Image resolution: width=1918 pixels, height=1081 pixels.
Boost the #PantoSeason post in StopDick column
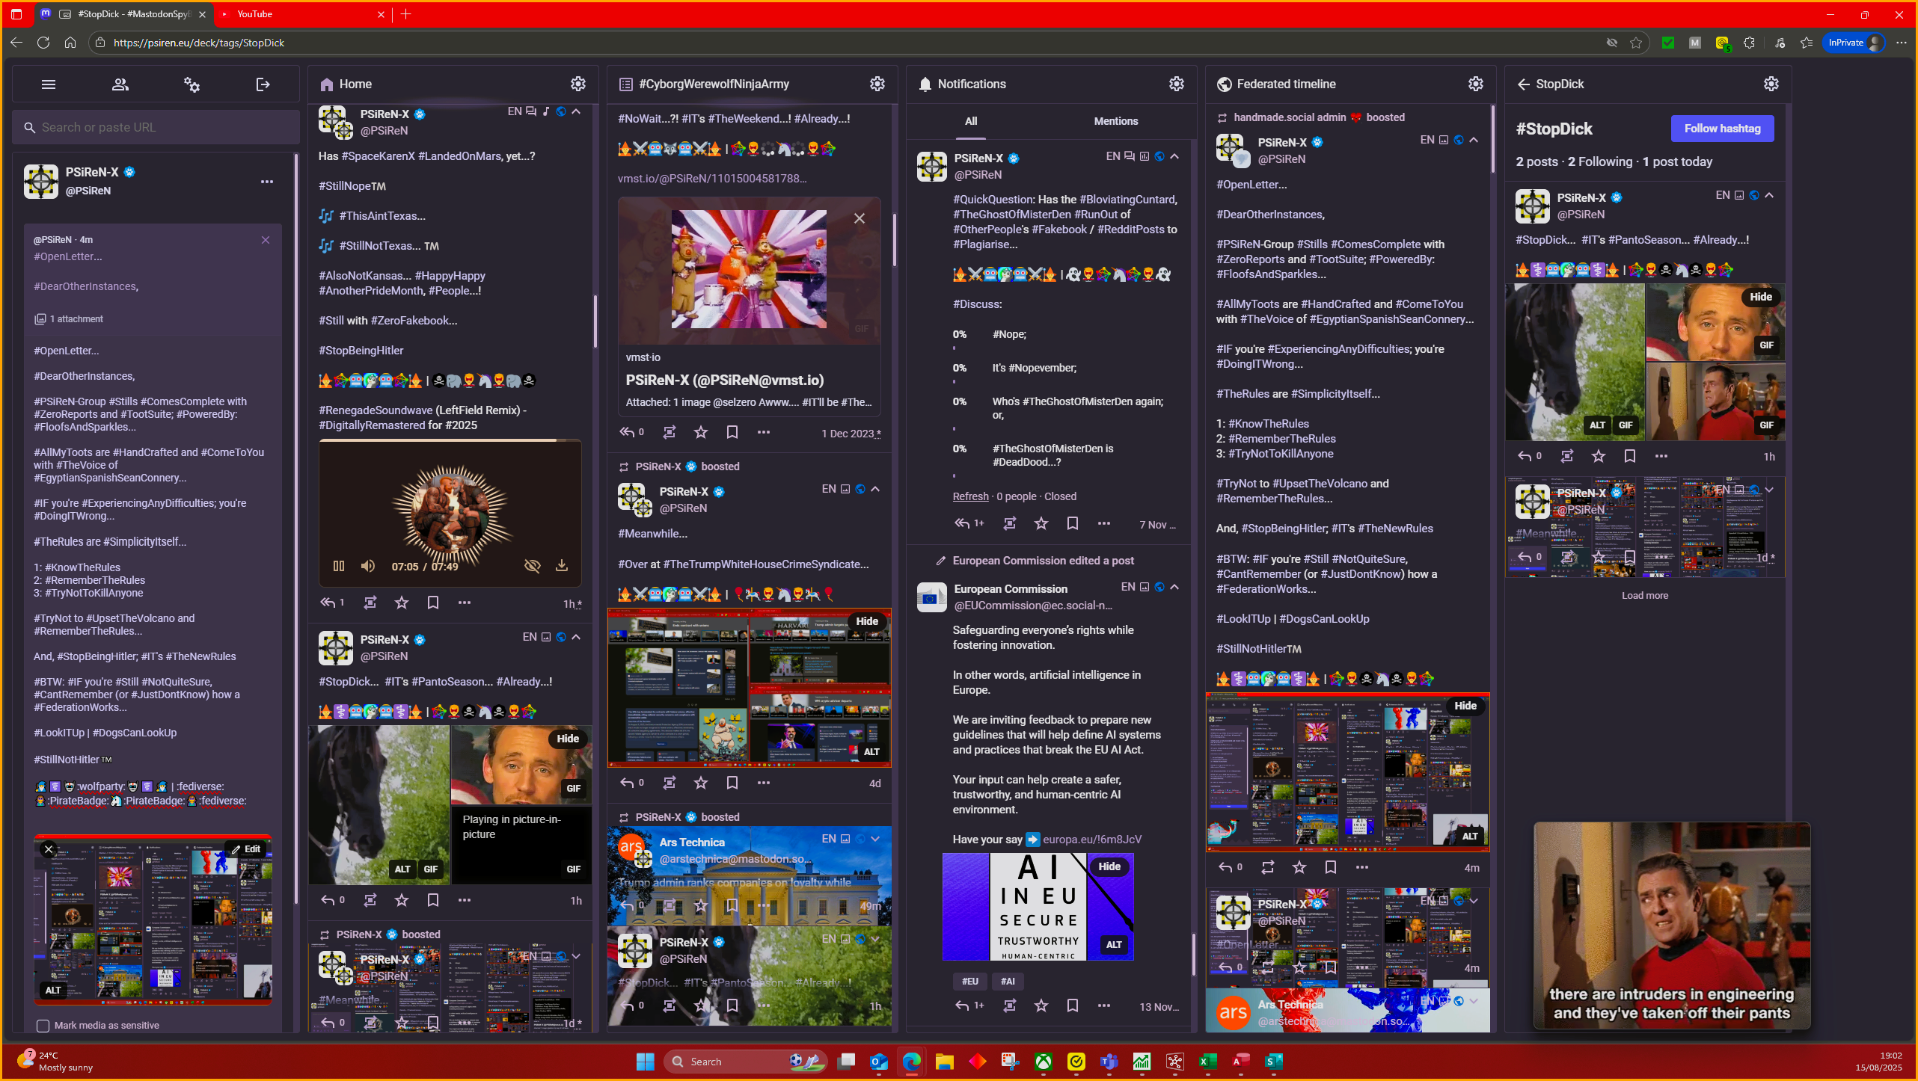coord(1567,456)
